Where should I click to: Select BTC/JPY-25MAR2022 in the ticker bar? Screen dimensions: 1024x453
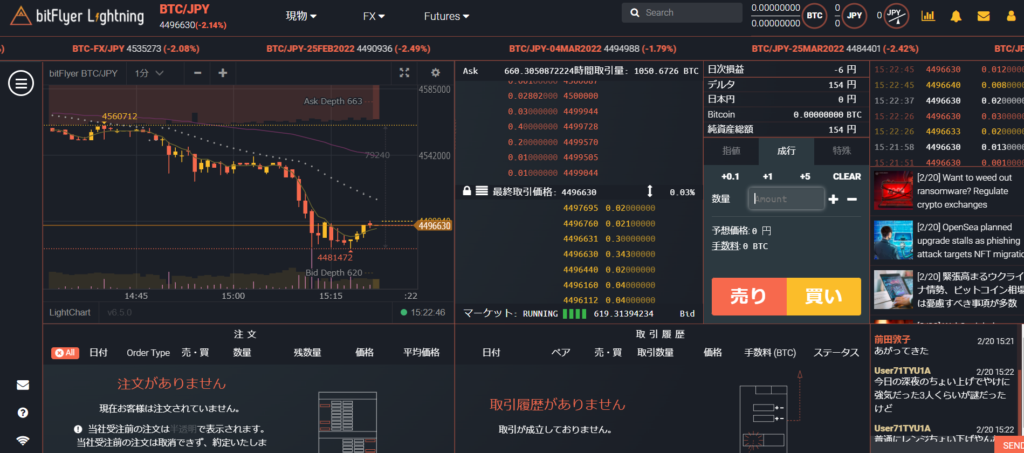point(835,49)
